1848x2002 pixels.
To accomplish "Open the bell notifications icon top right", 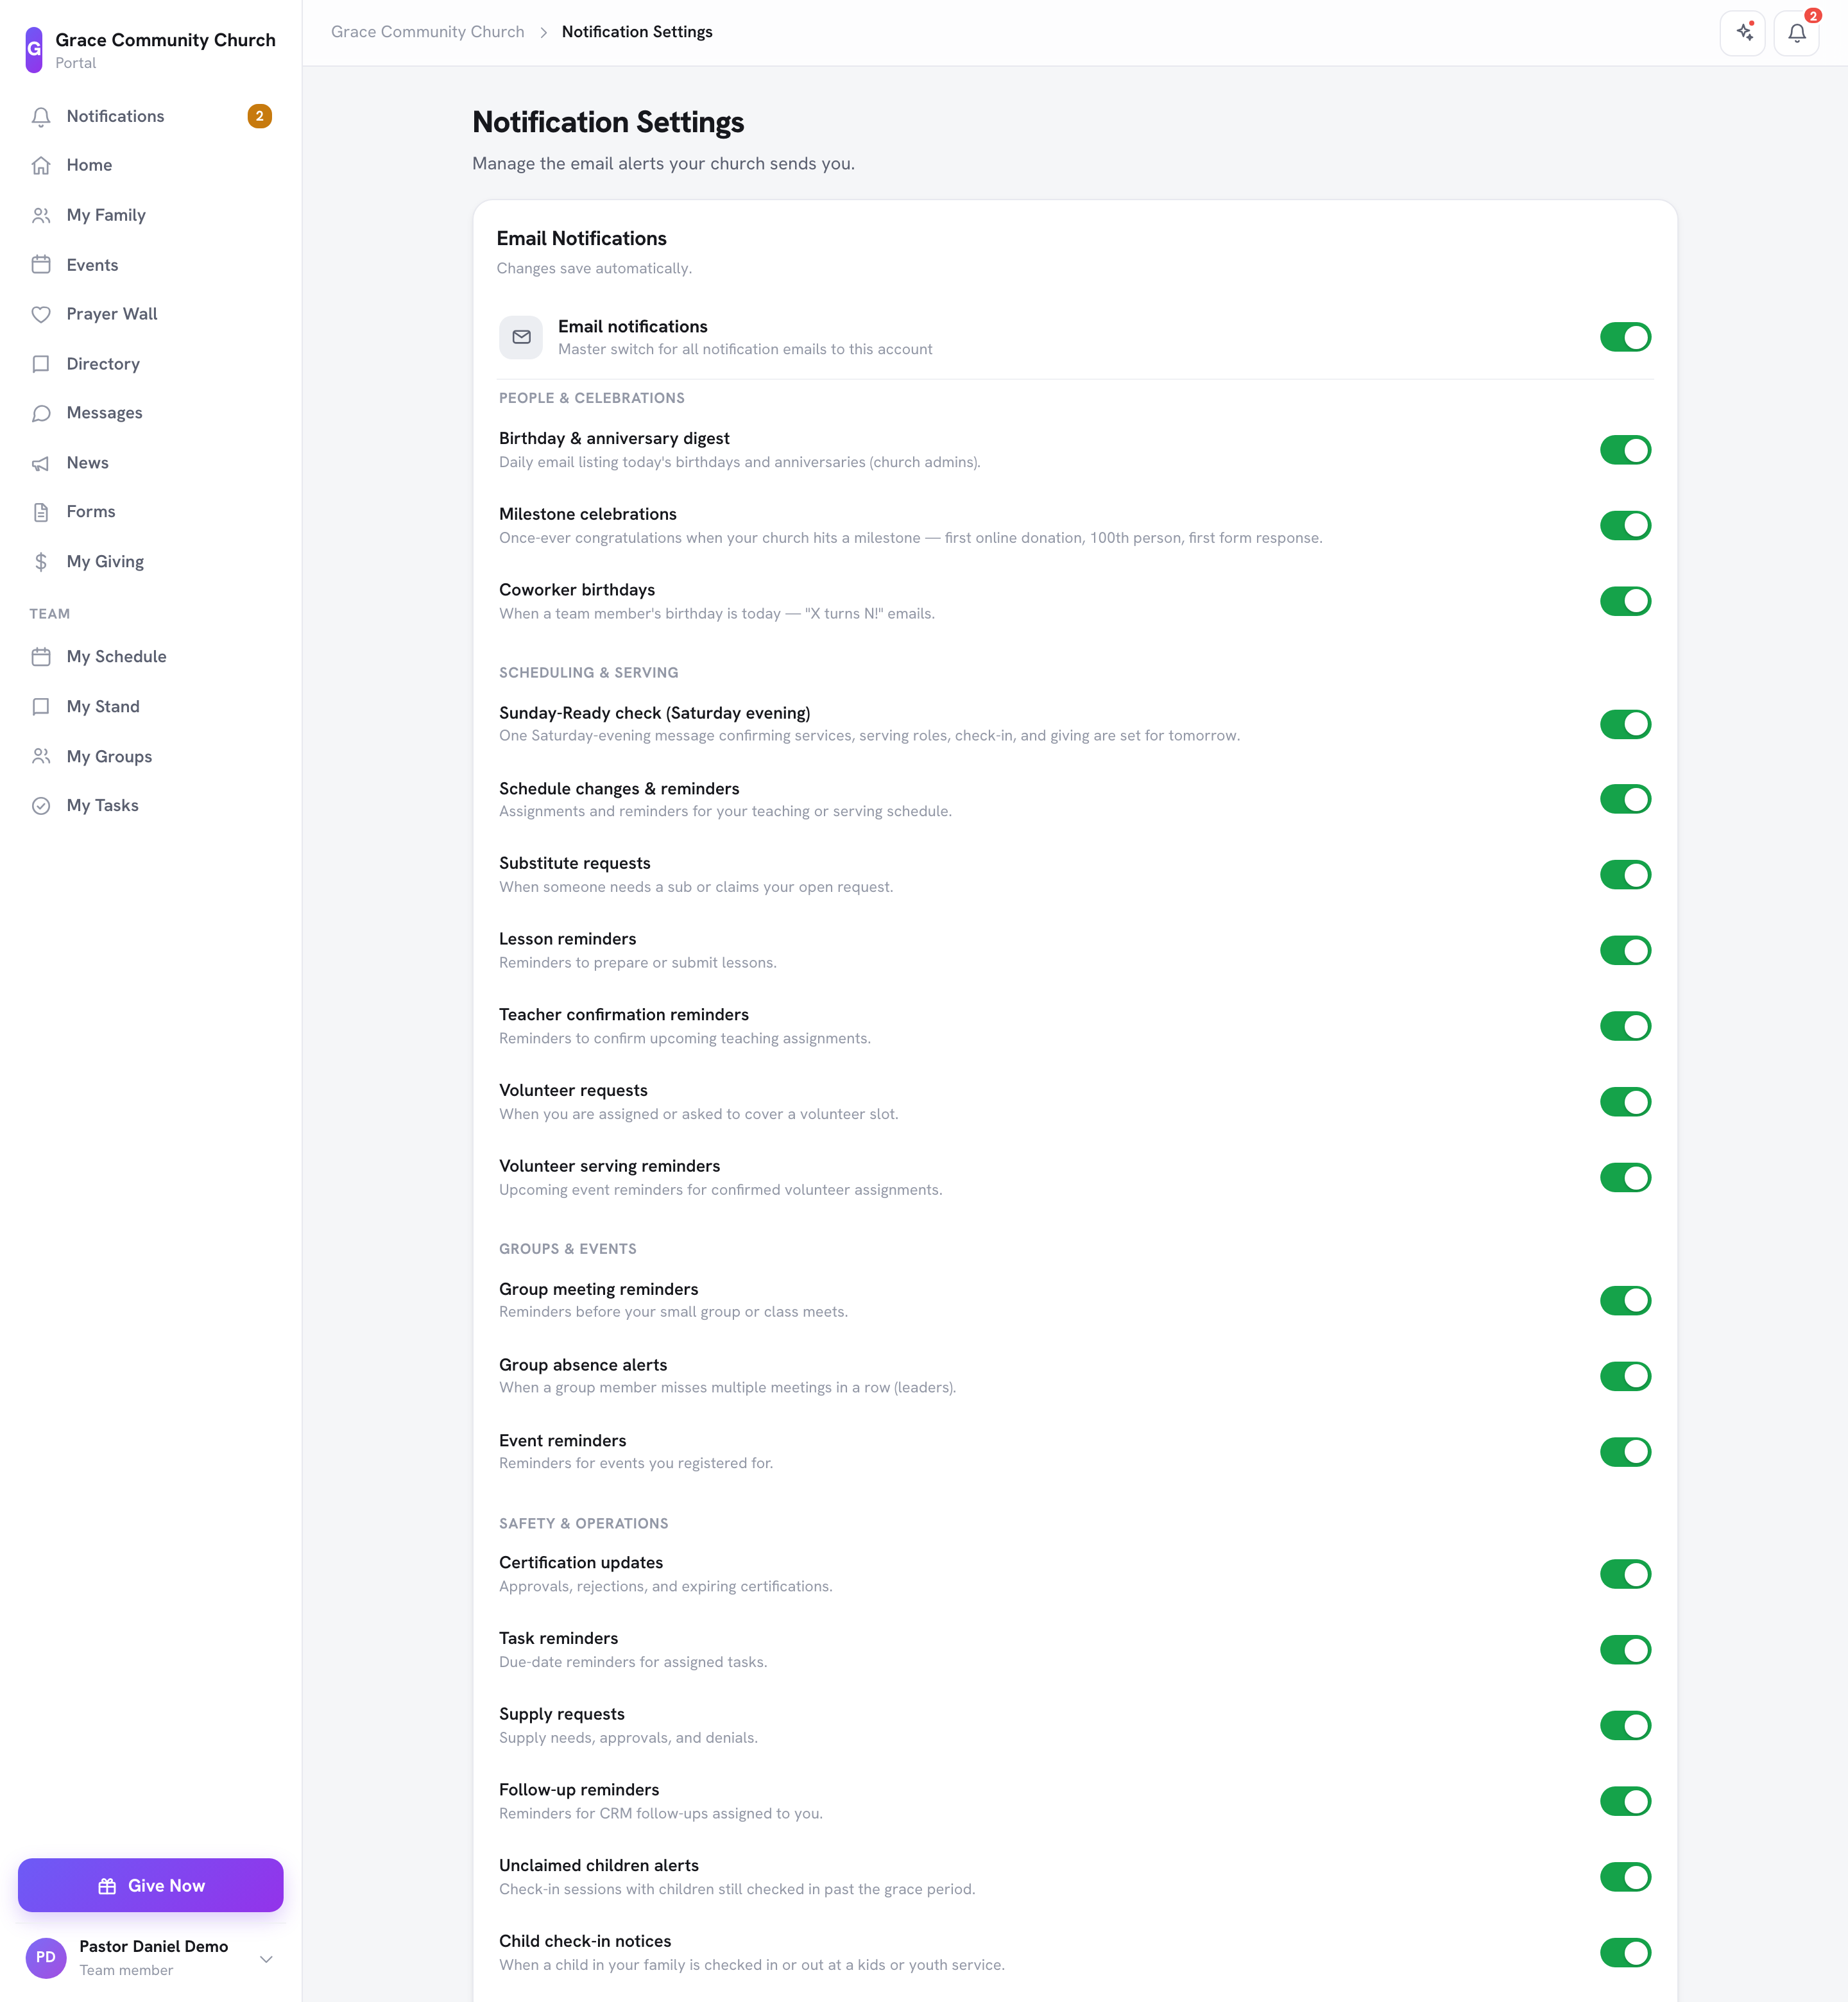I will 1796,33.
